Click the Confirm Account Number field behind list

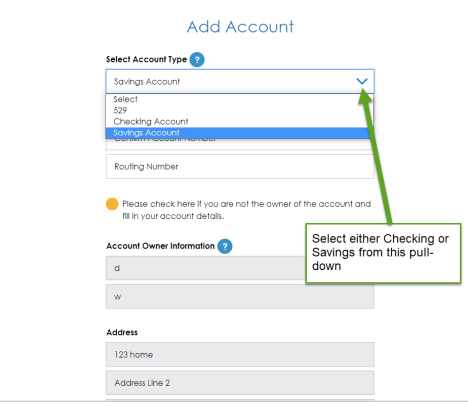point(240,144)
